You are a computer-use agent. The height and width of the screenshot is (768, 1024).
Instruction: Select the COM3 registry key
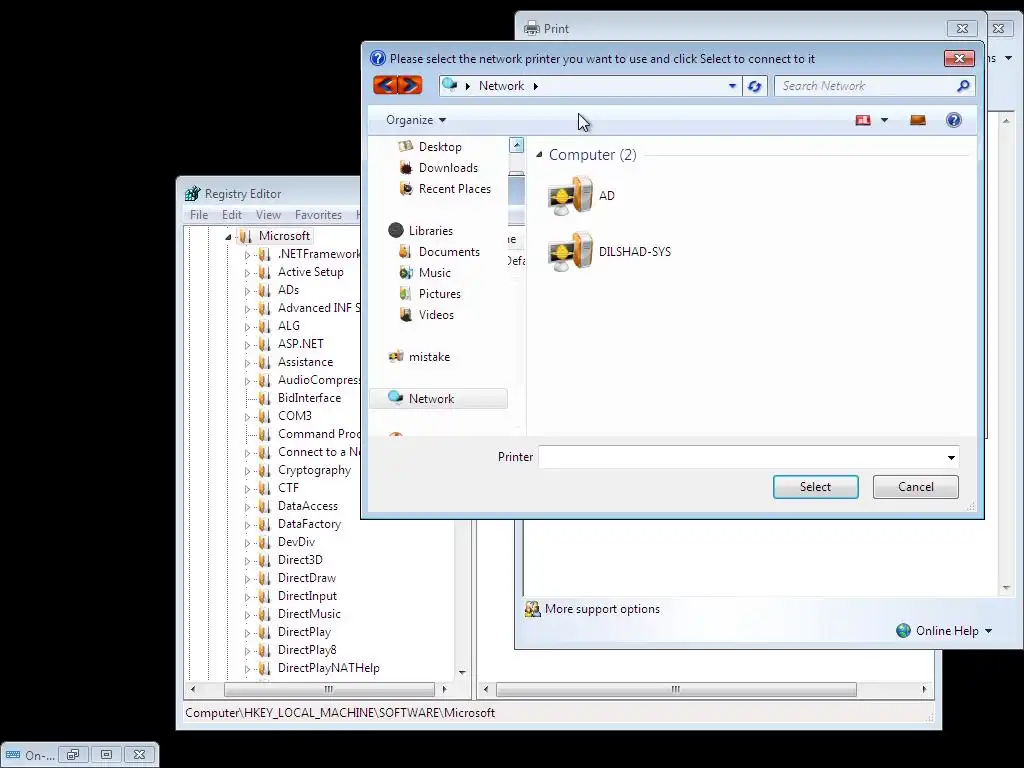(x=295, y=415)
